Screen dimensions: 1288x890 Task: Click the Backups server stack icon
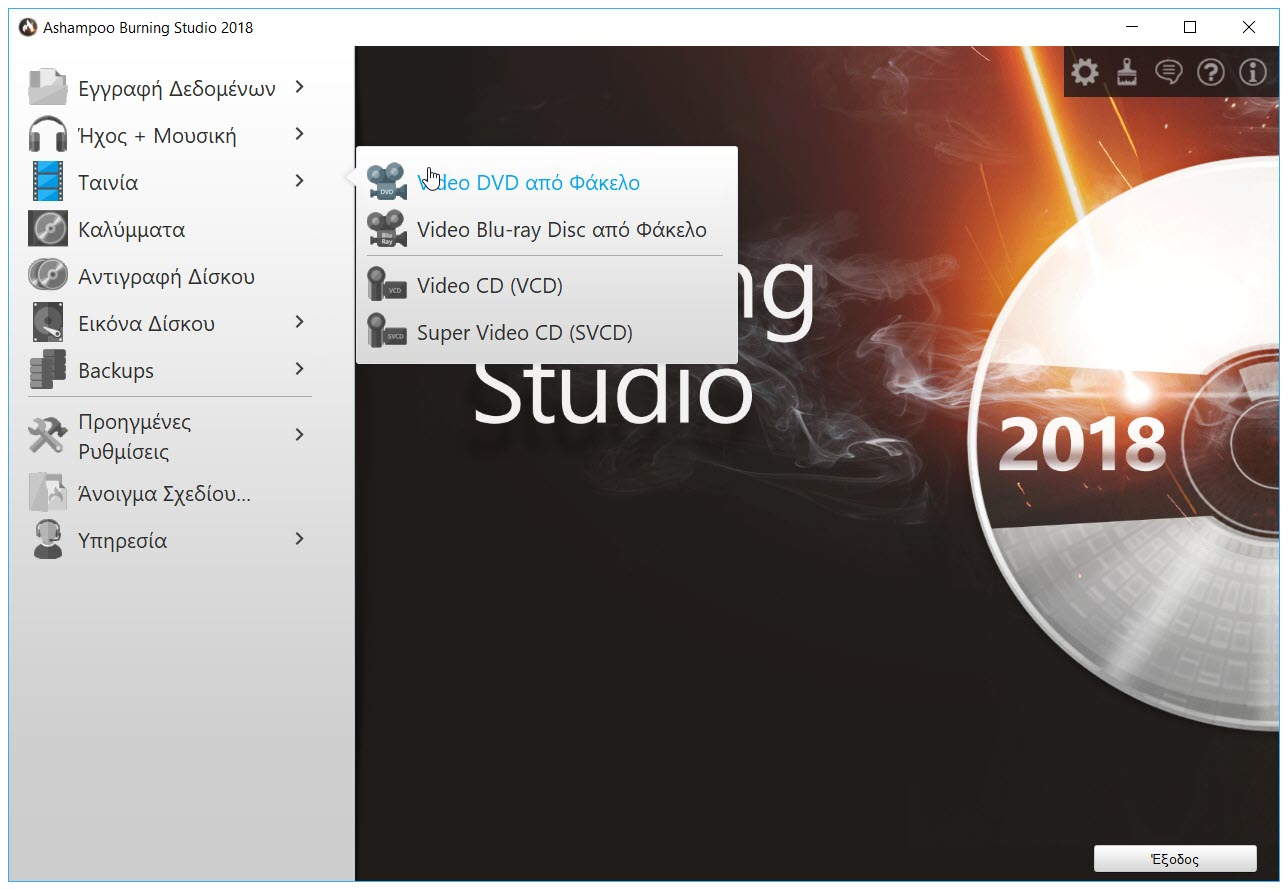[x=47, y=370]
